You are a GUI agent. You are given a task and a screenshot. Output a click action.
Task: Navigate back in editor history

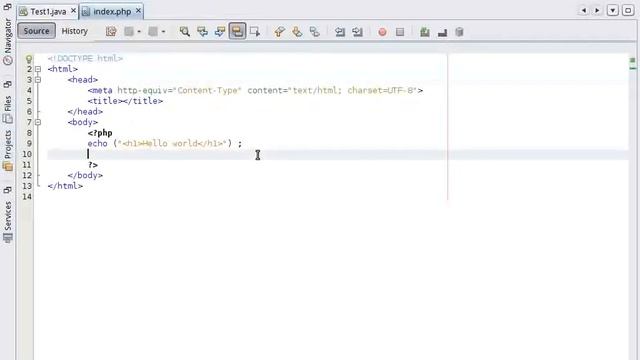(129, 31)
